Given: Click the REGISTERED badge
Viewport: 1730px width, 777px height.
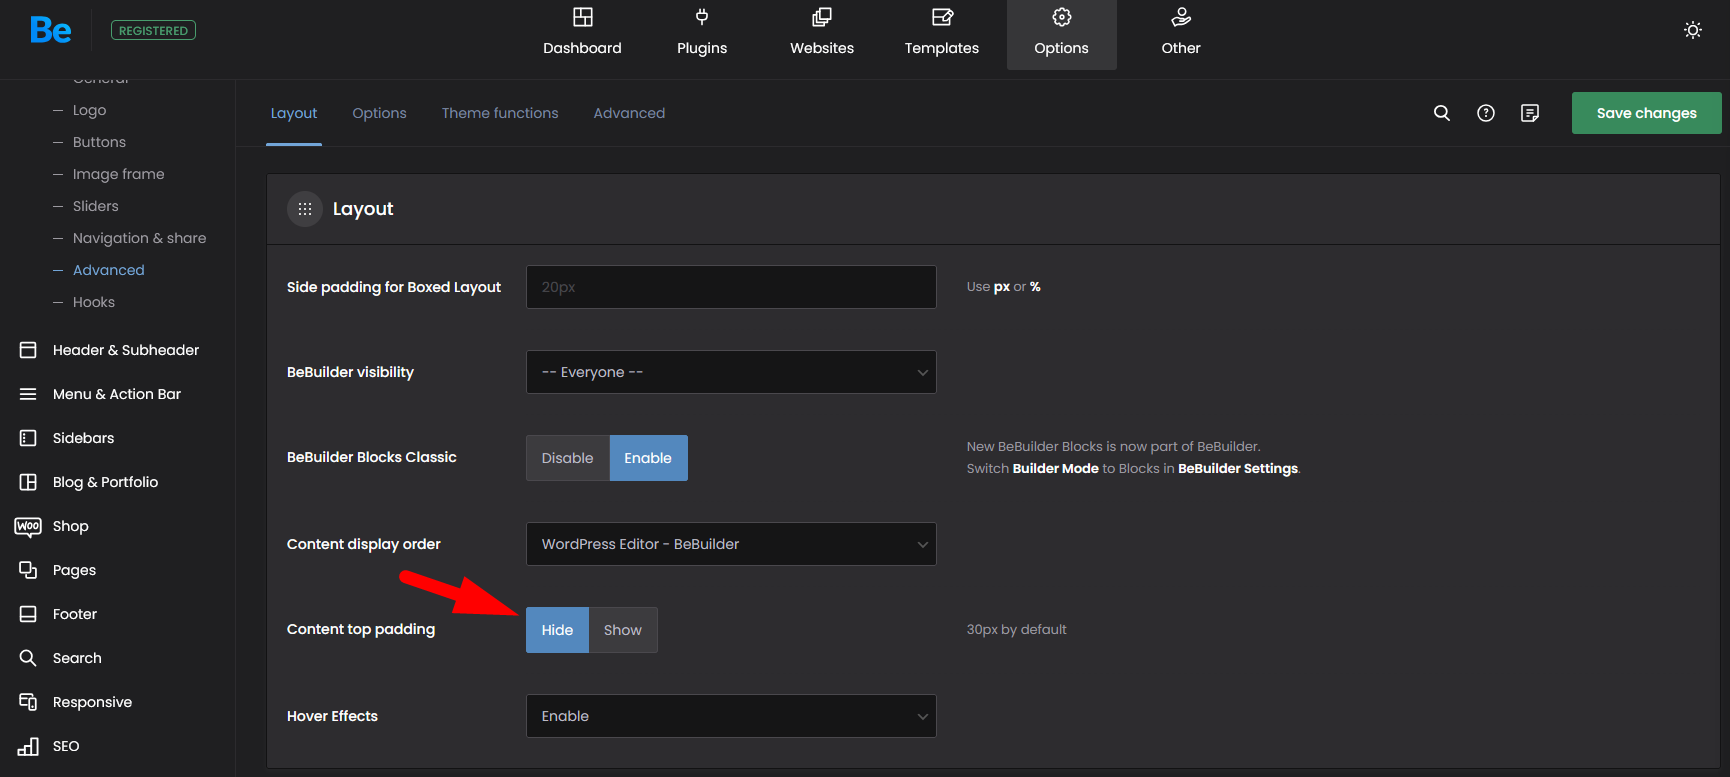Looking at the screenshot, I should [x=153, y=30].
